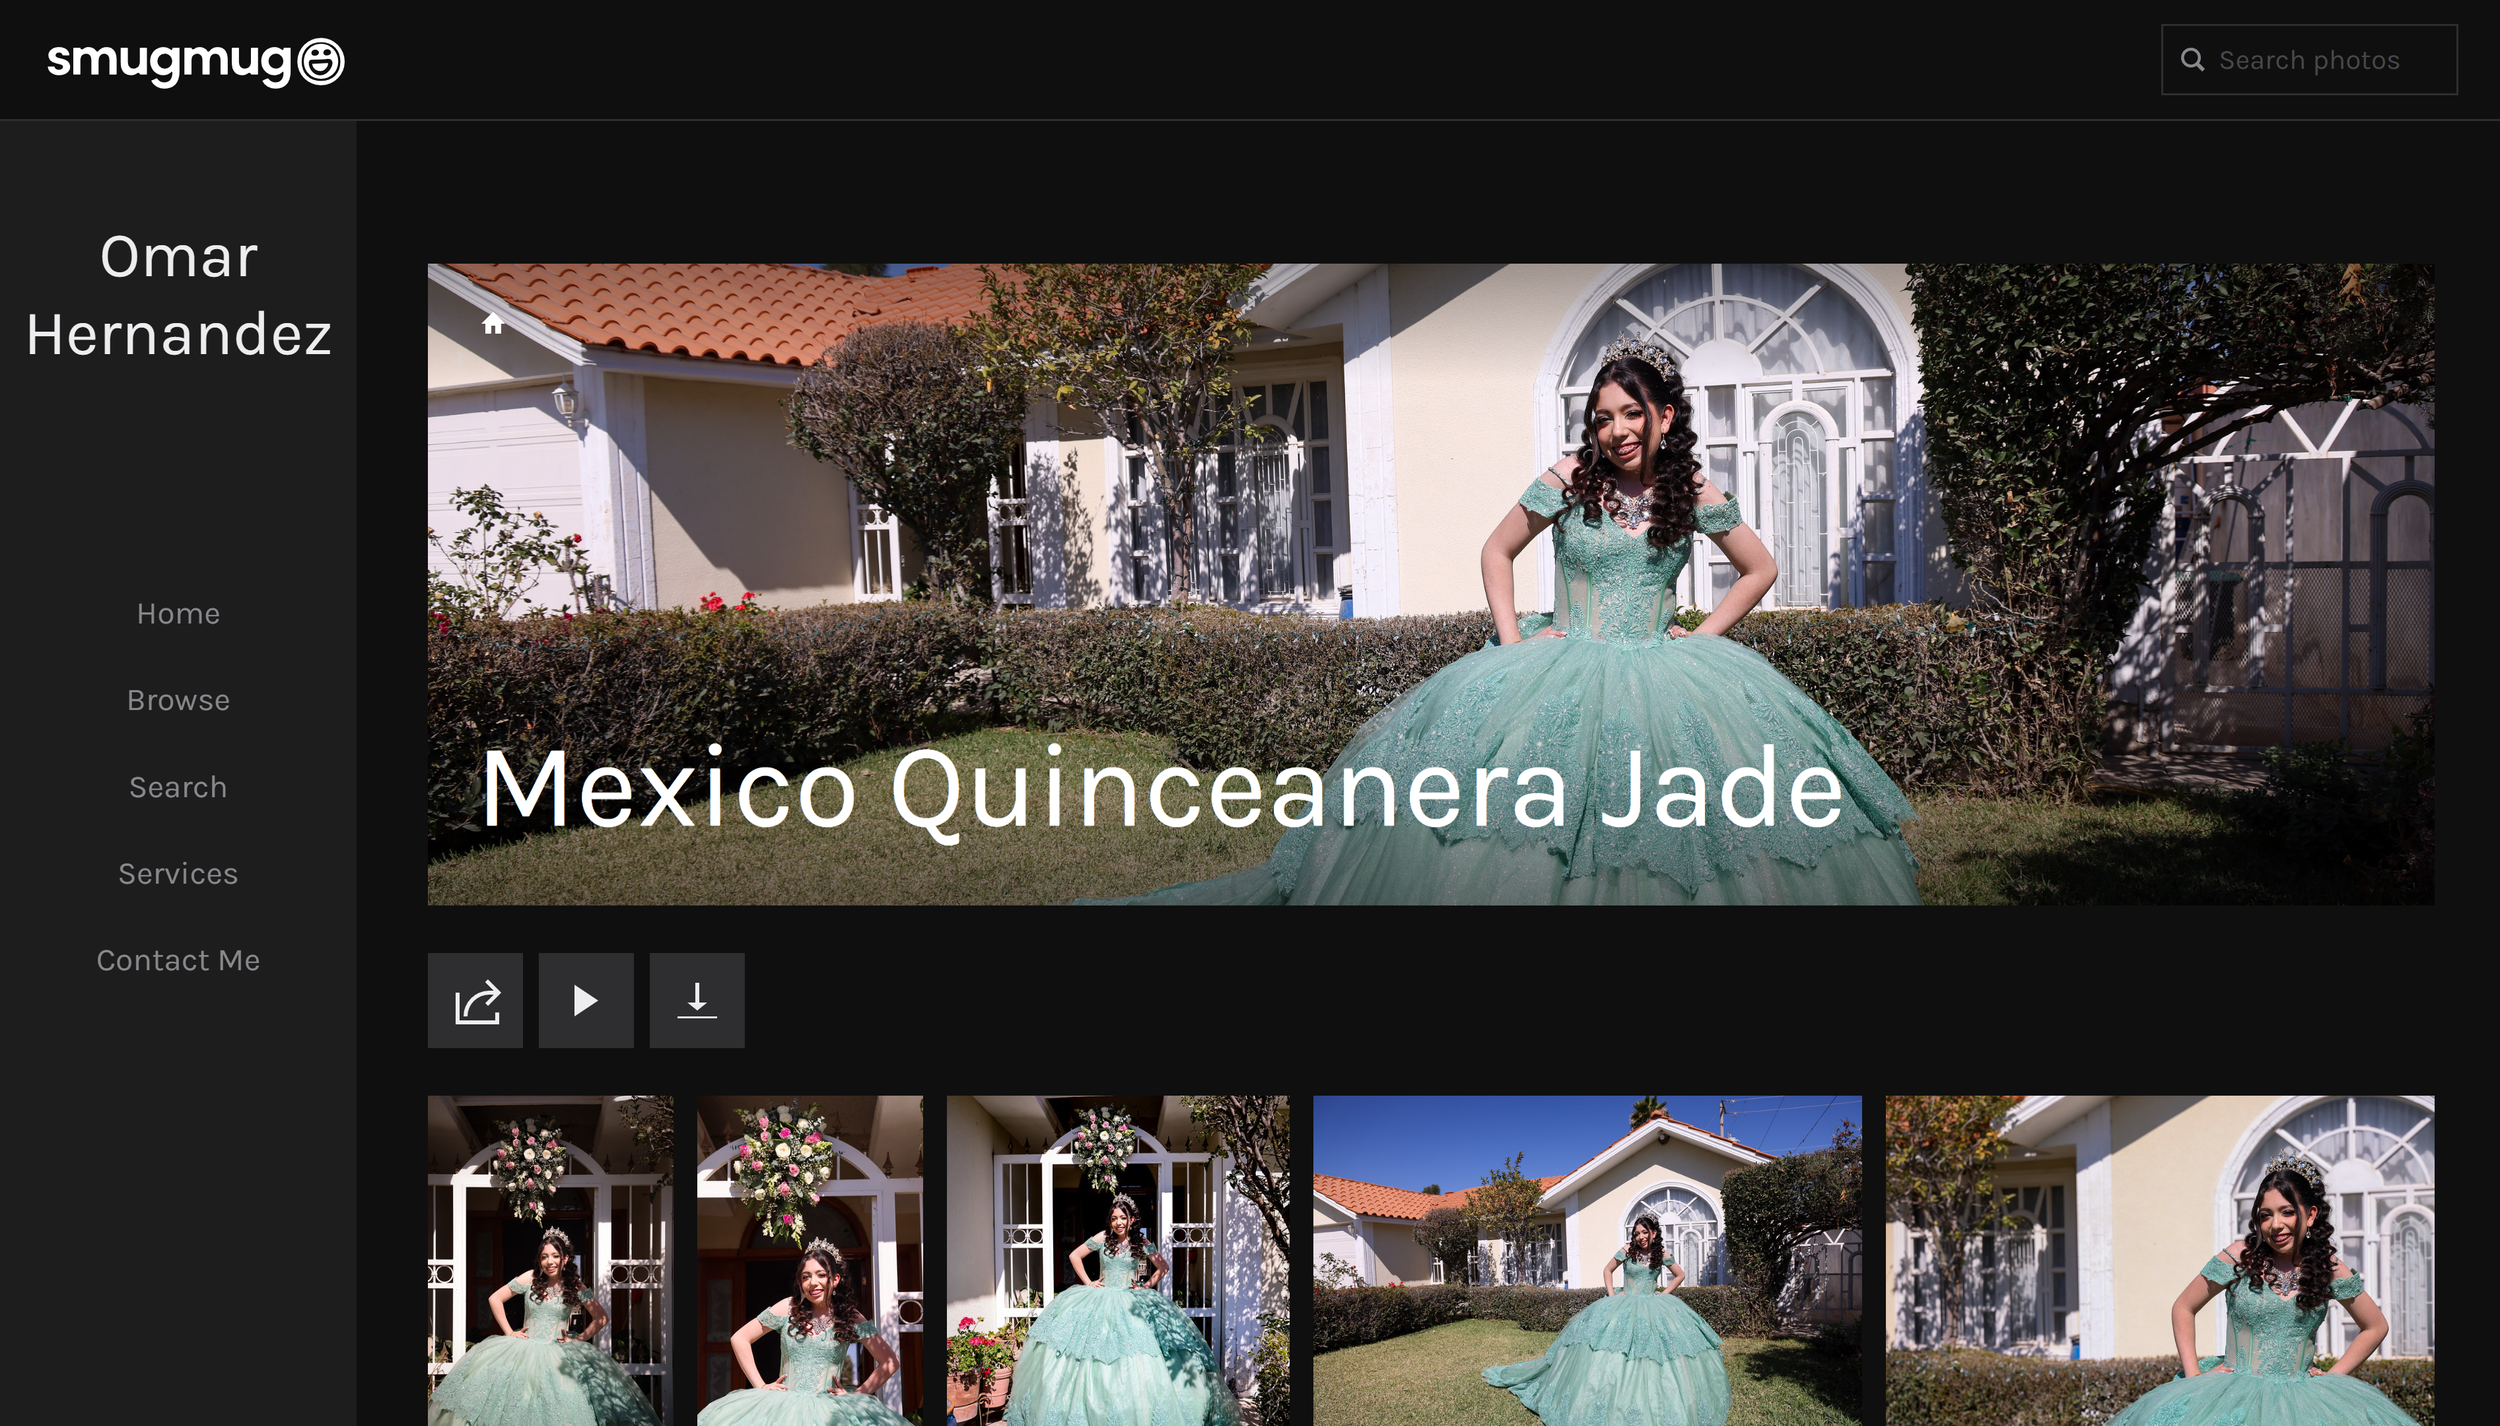
Task: Open the first gallery thumbnail under the share button
Action: 550,1260
